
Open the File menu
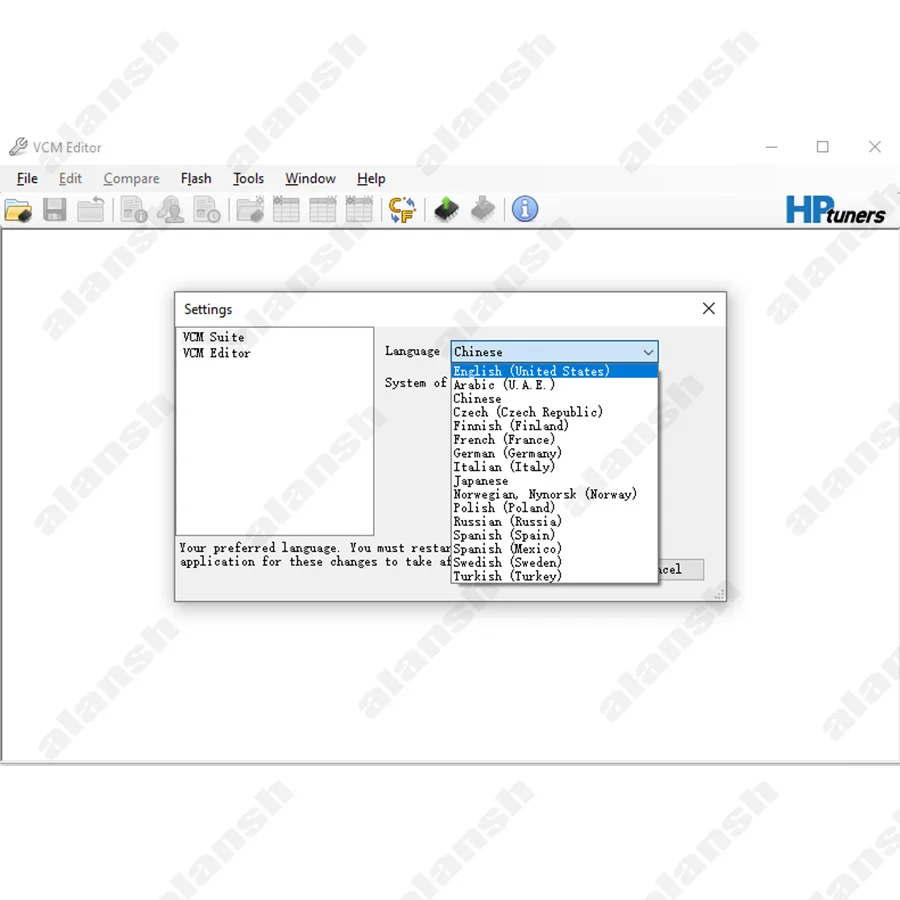click(x=27, y=179)
